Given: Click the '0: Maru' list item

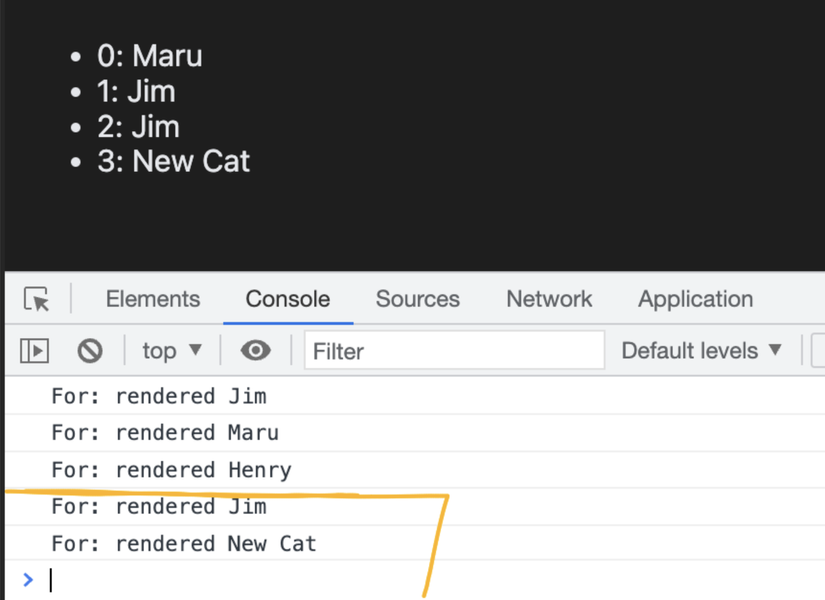Looking at the screenshot, I should (149, 56).
